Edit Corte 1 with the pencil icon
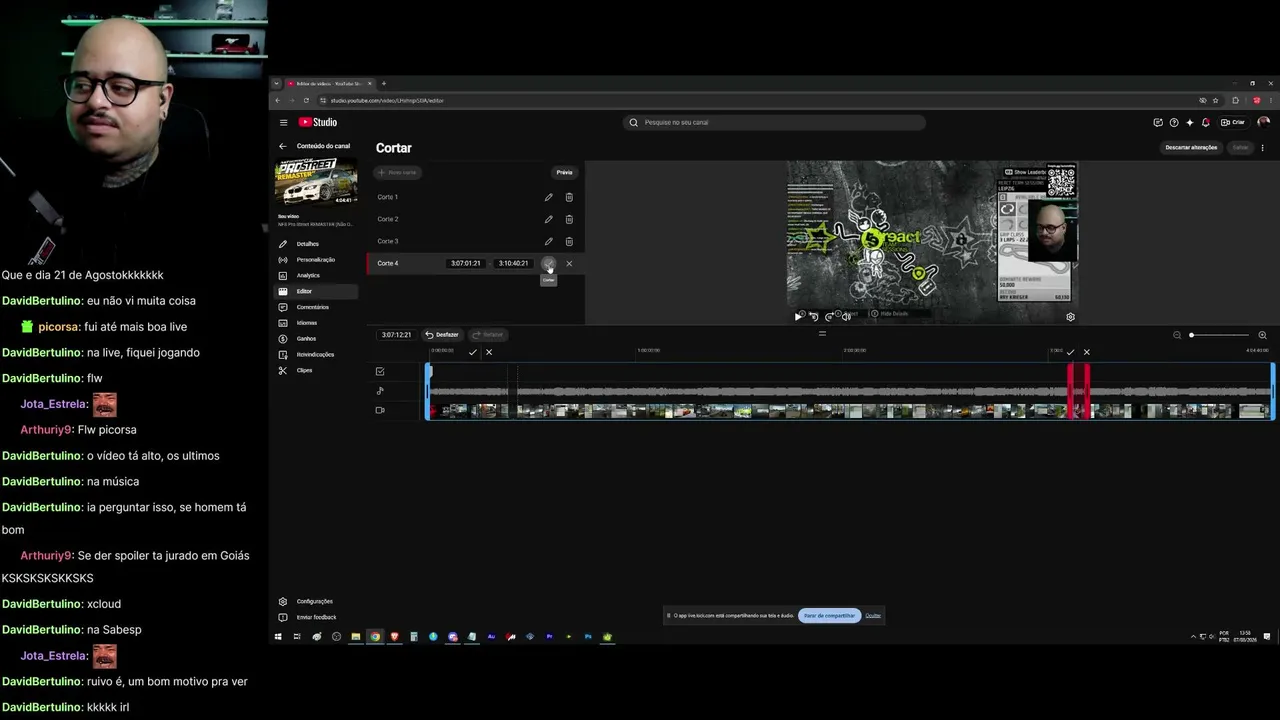This screenshot has width=1280, height=720. [548, 197]
